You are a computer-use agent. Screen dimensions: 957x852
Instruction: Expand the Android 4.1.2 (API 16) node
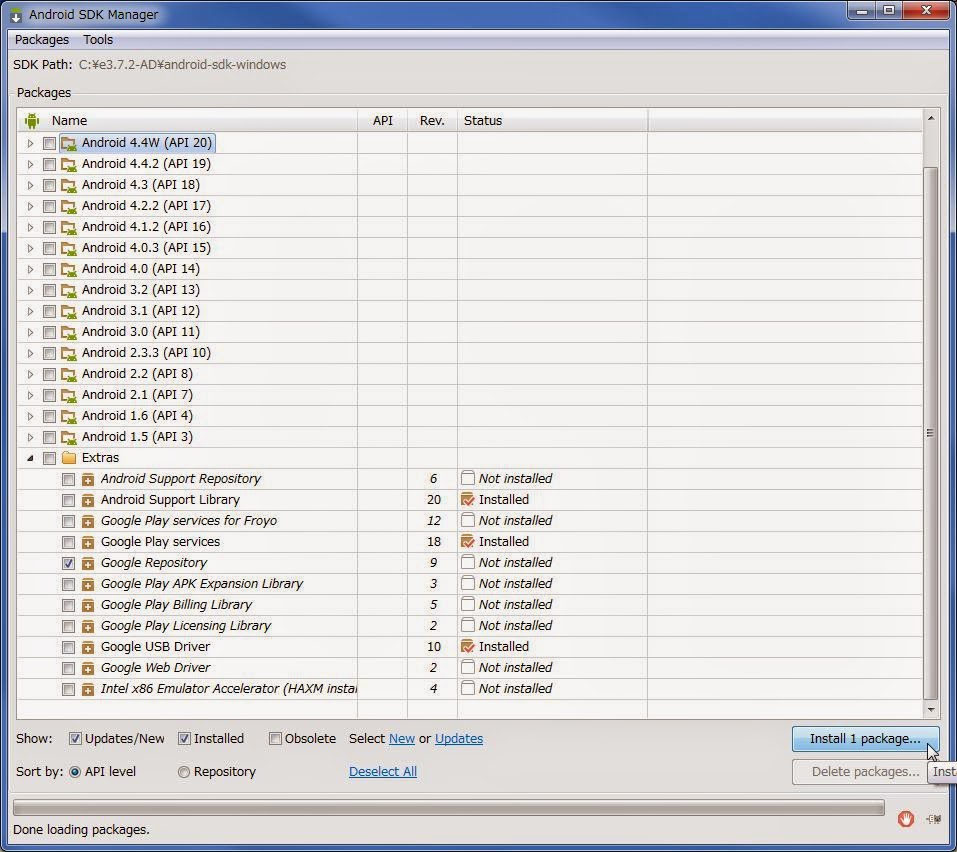click(30, 228)
